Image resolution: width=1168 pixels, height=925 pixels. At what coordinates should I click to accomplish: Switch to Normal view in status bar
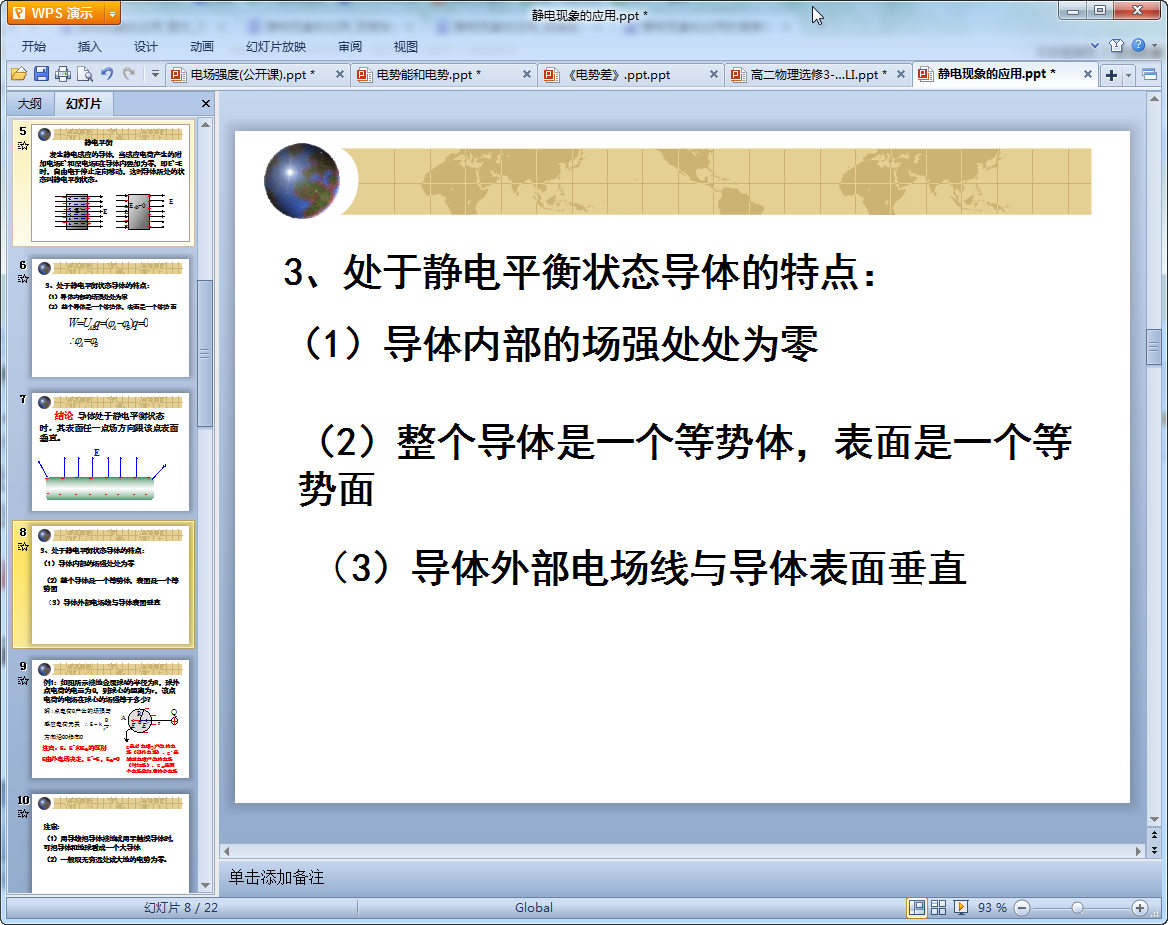[916, 907]
